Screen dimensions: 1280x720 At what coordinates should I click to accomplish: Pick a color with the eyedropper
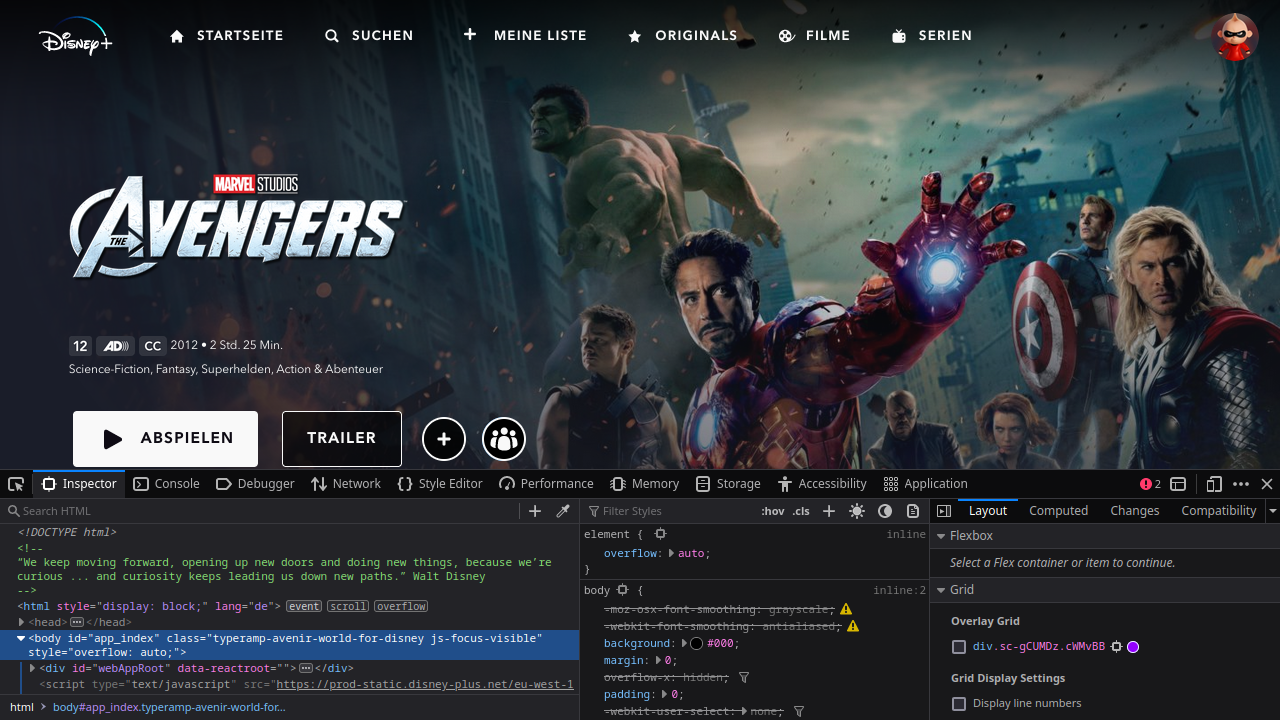563,511
